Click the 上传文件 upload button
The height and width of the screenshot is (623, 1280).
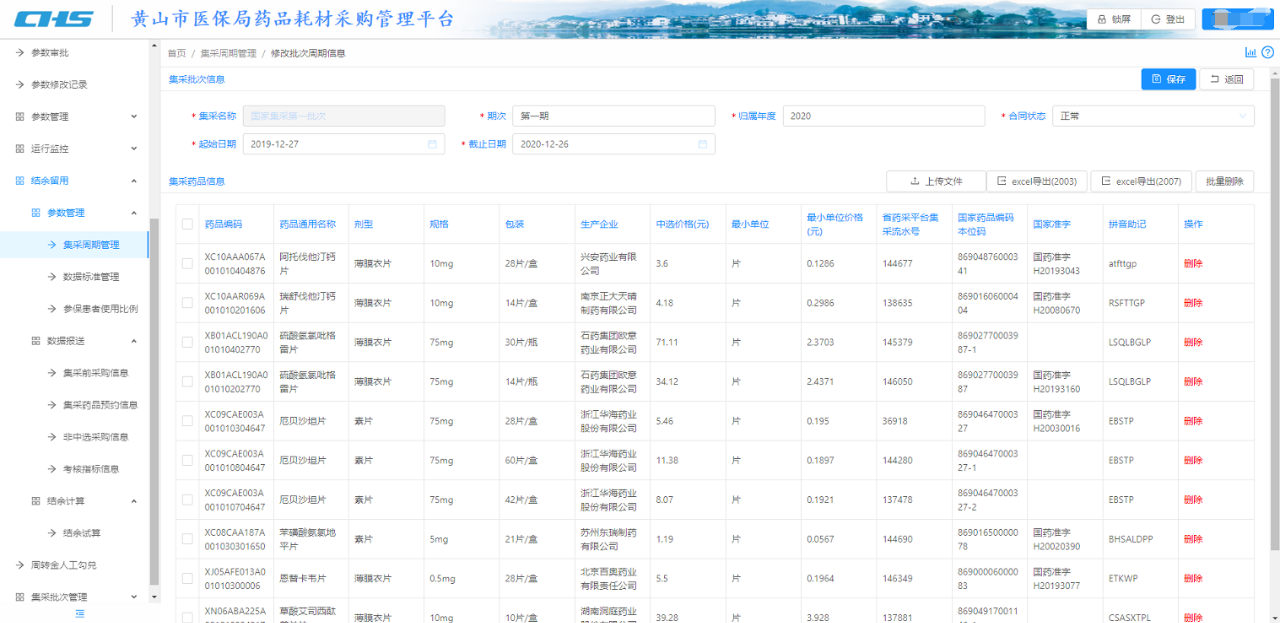pos(935,181)
